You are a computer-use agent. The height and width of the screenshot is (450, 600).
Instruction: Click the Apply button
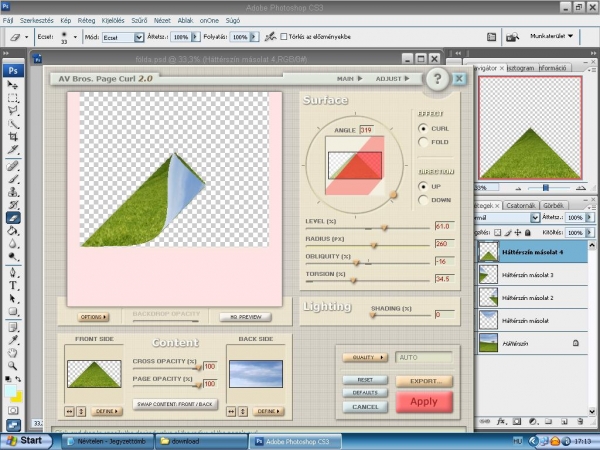click(x=424, y=402)
